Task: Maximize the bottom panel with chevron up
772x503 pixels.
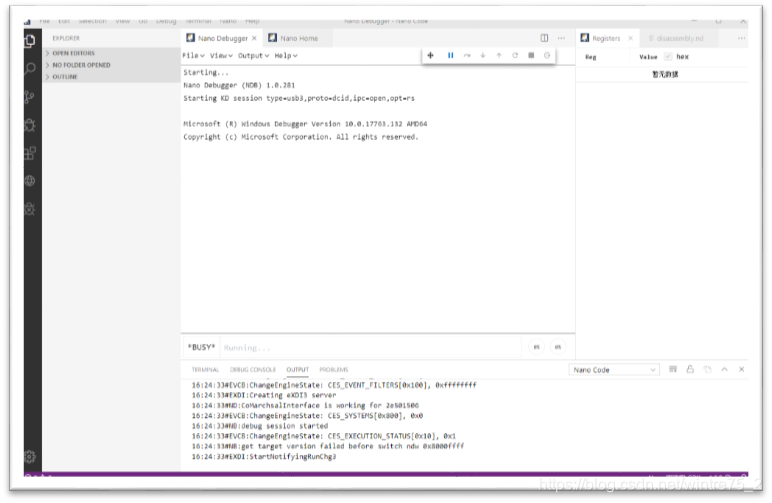Action: pyautogui.click(x=724, y=369)
